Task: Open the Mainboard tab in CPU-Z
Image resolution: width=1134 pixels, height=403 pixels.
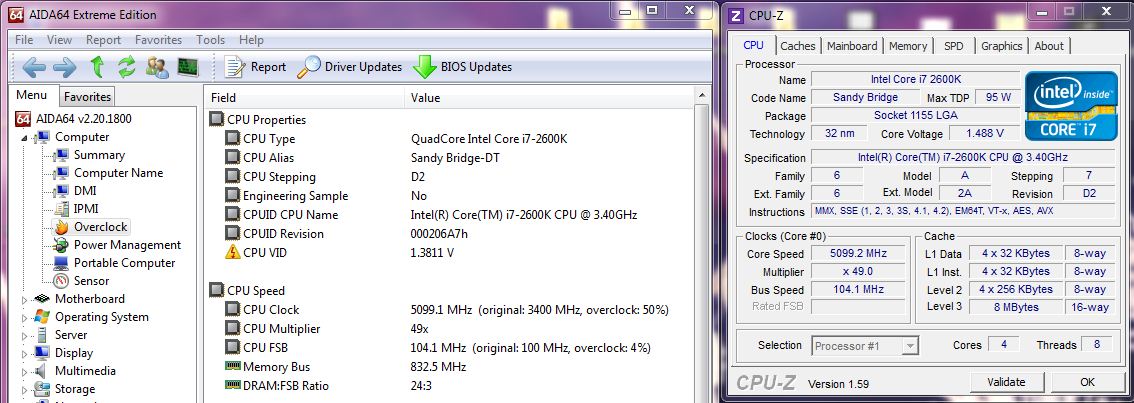Action: tap(852, 46)
